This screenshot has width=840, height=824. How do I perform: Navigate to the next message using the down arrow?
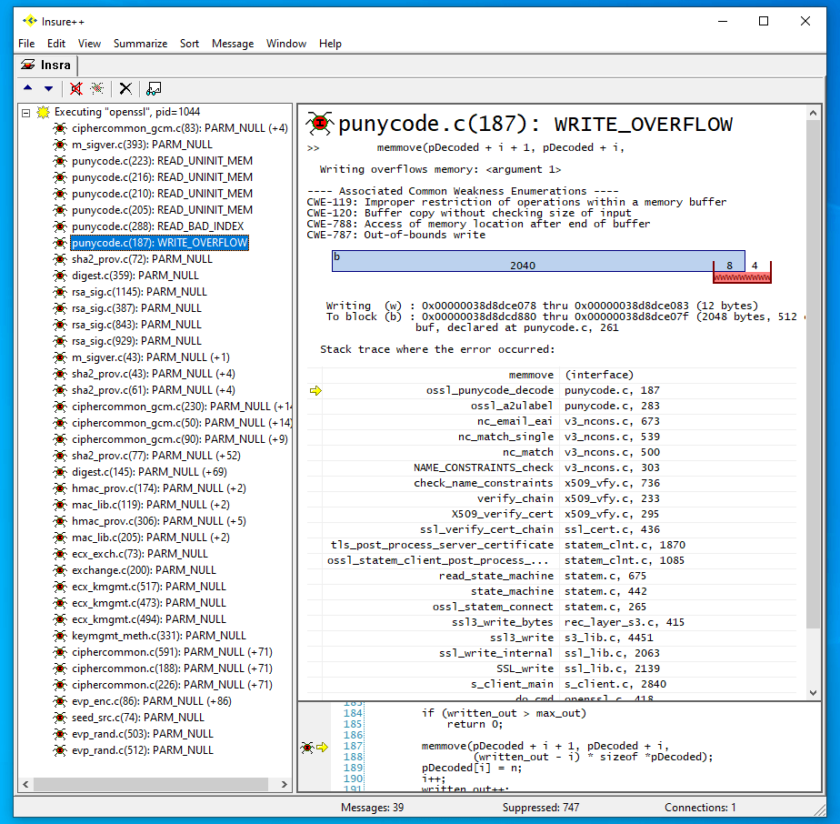(x=47, y=88)
